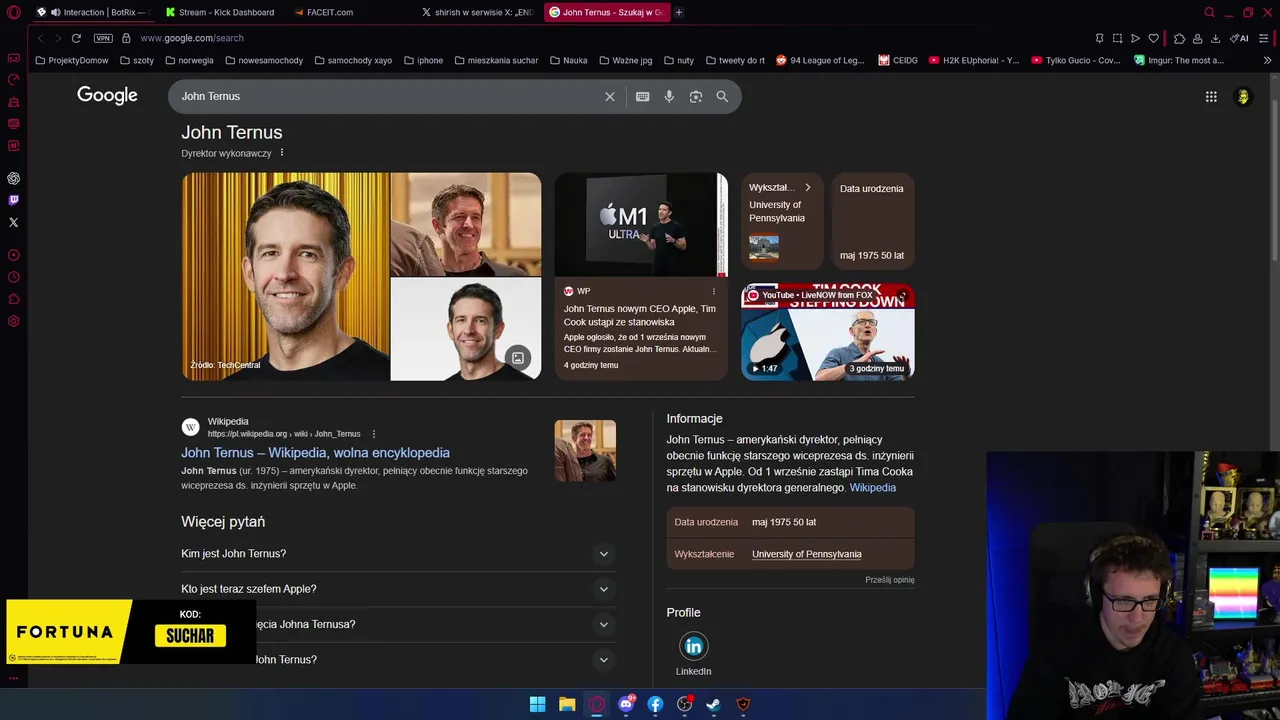Image resolution: width=1280 pixels, height=720 pixels.
Task: Click the address bar URL
Action: click(x=192, y=38)
